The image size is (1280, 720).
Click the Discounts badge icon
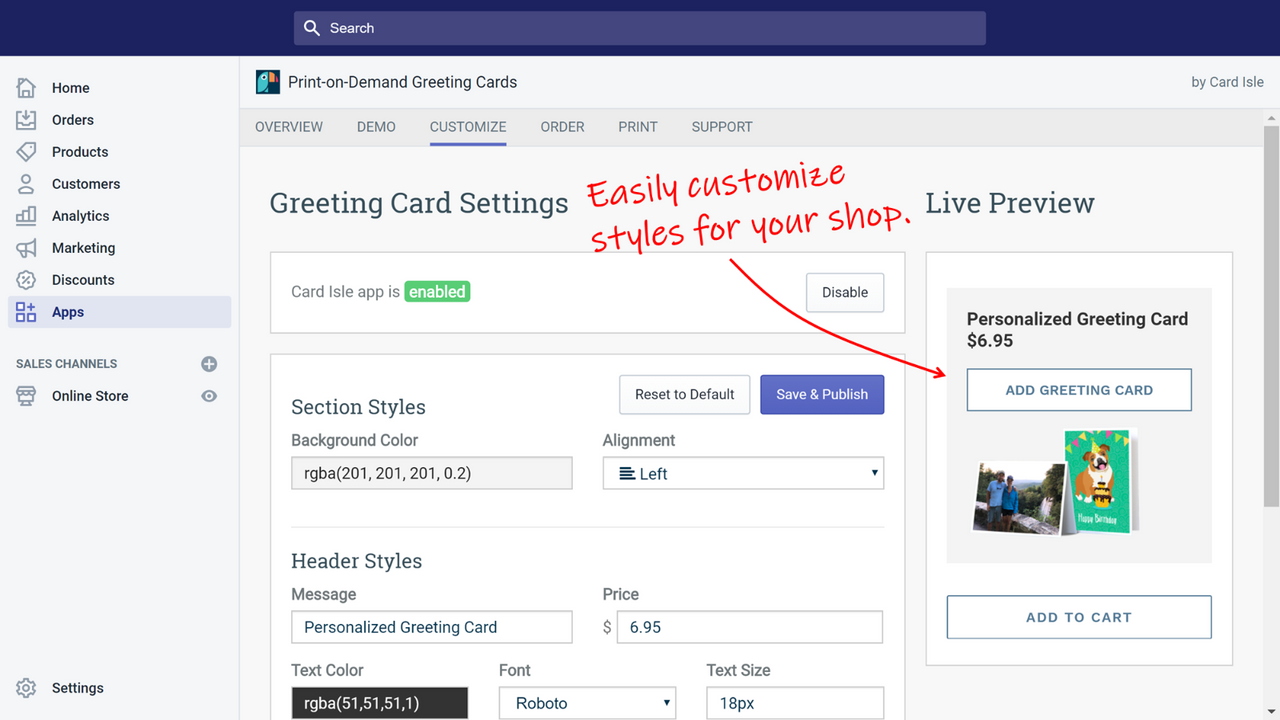(26, 280)
